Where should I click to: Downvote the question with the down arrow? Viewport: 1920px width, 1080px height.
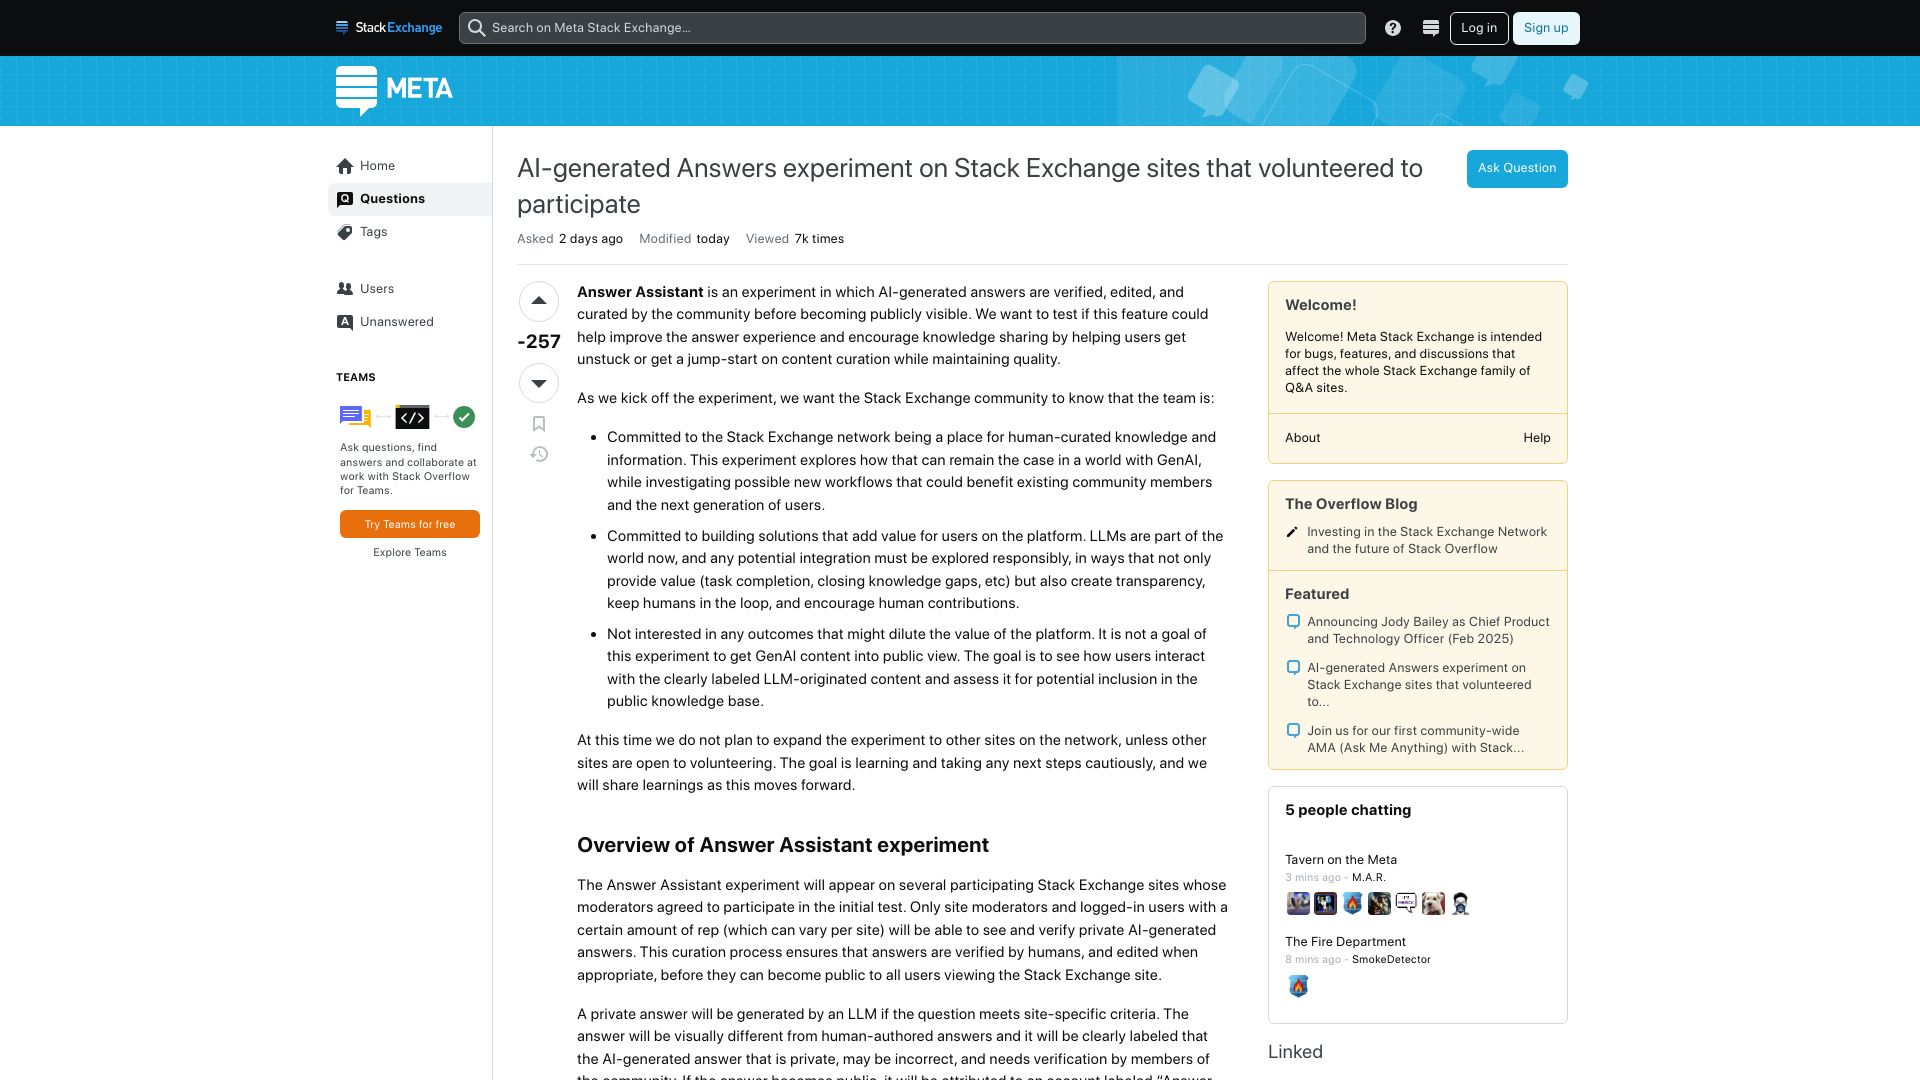click(539, 383)
